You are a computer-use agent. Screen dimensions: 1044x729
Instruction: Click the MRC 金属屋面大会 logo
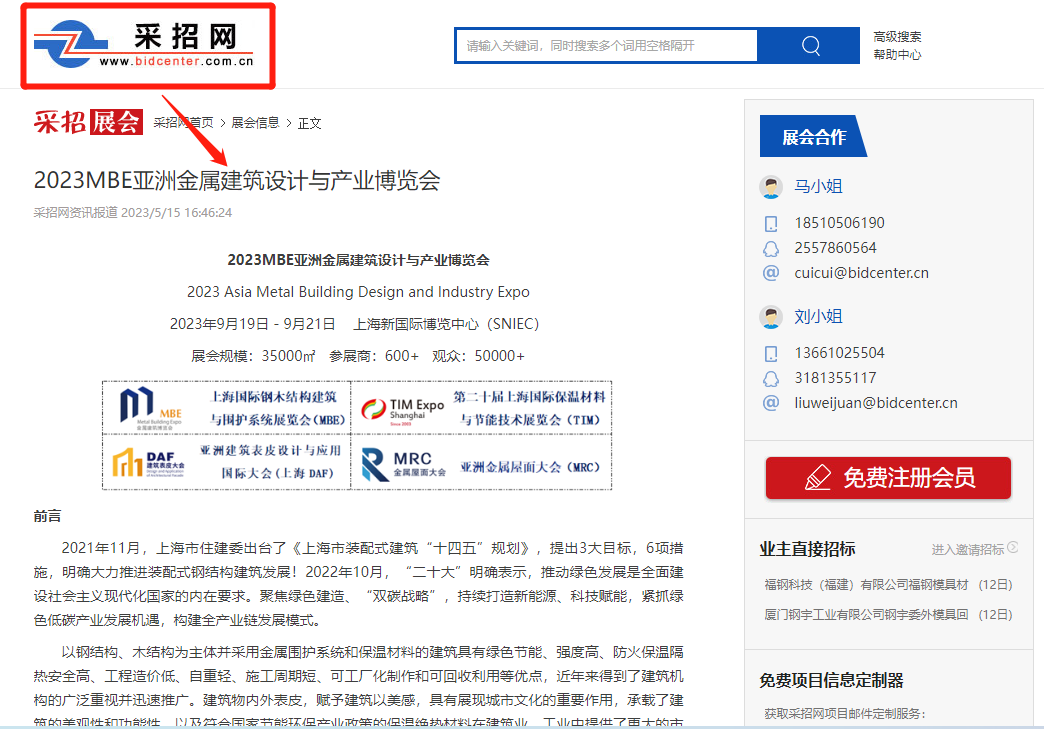click(x=403, y=464)
